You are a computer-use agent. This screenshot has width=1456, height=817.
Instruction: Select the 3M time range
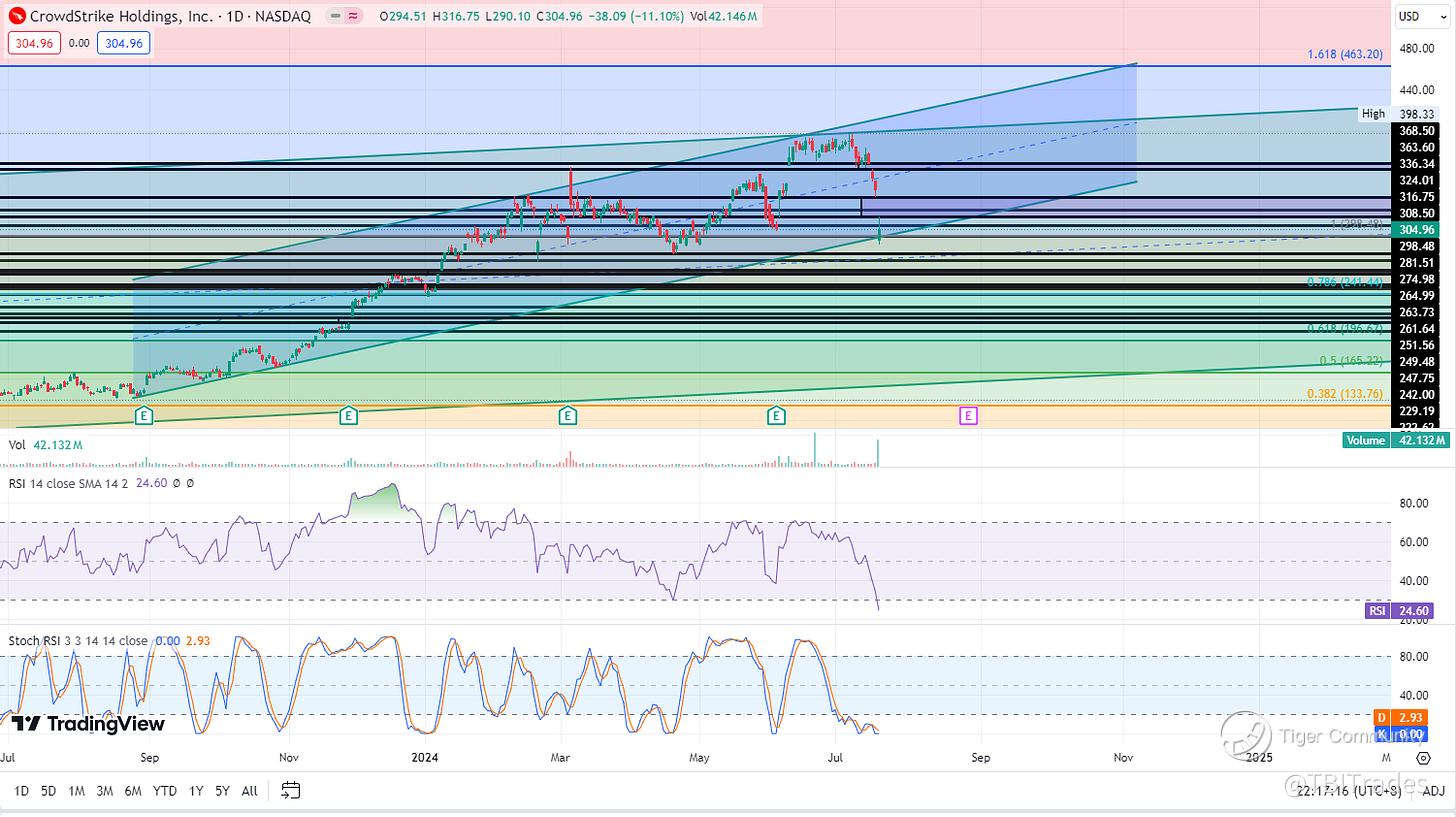click(104, 791)
